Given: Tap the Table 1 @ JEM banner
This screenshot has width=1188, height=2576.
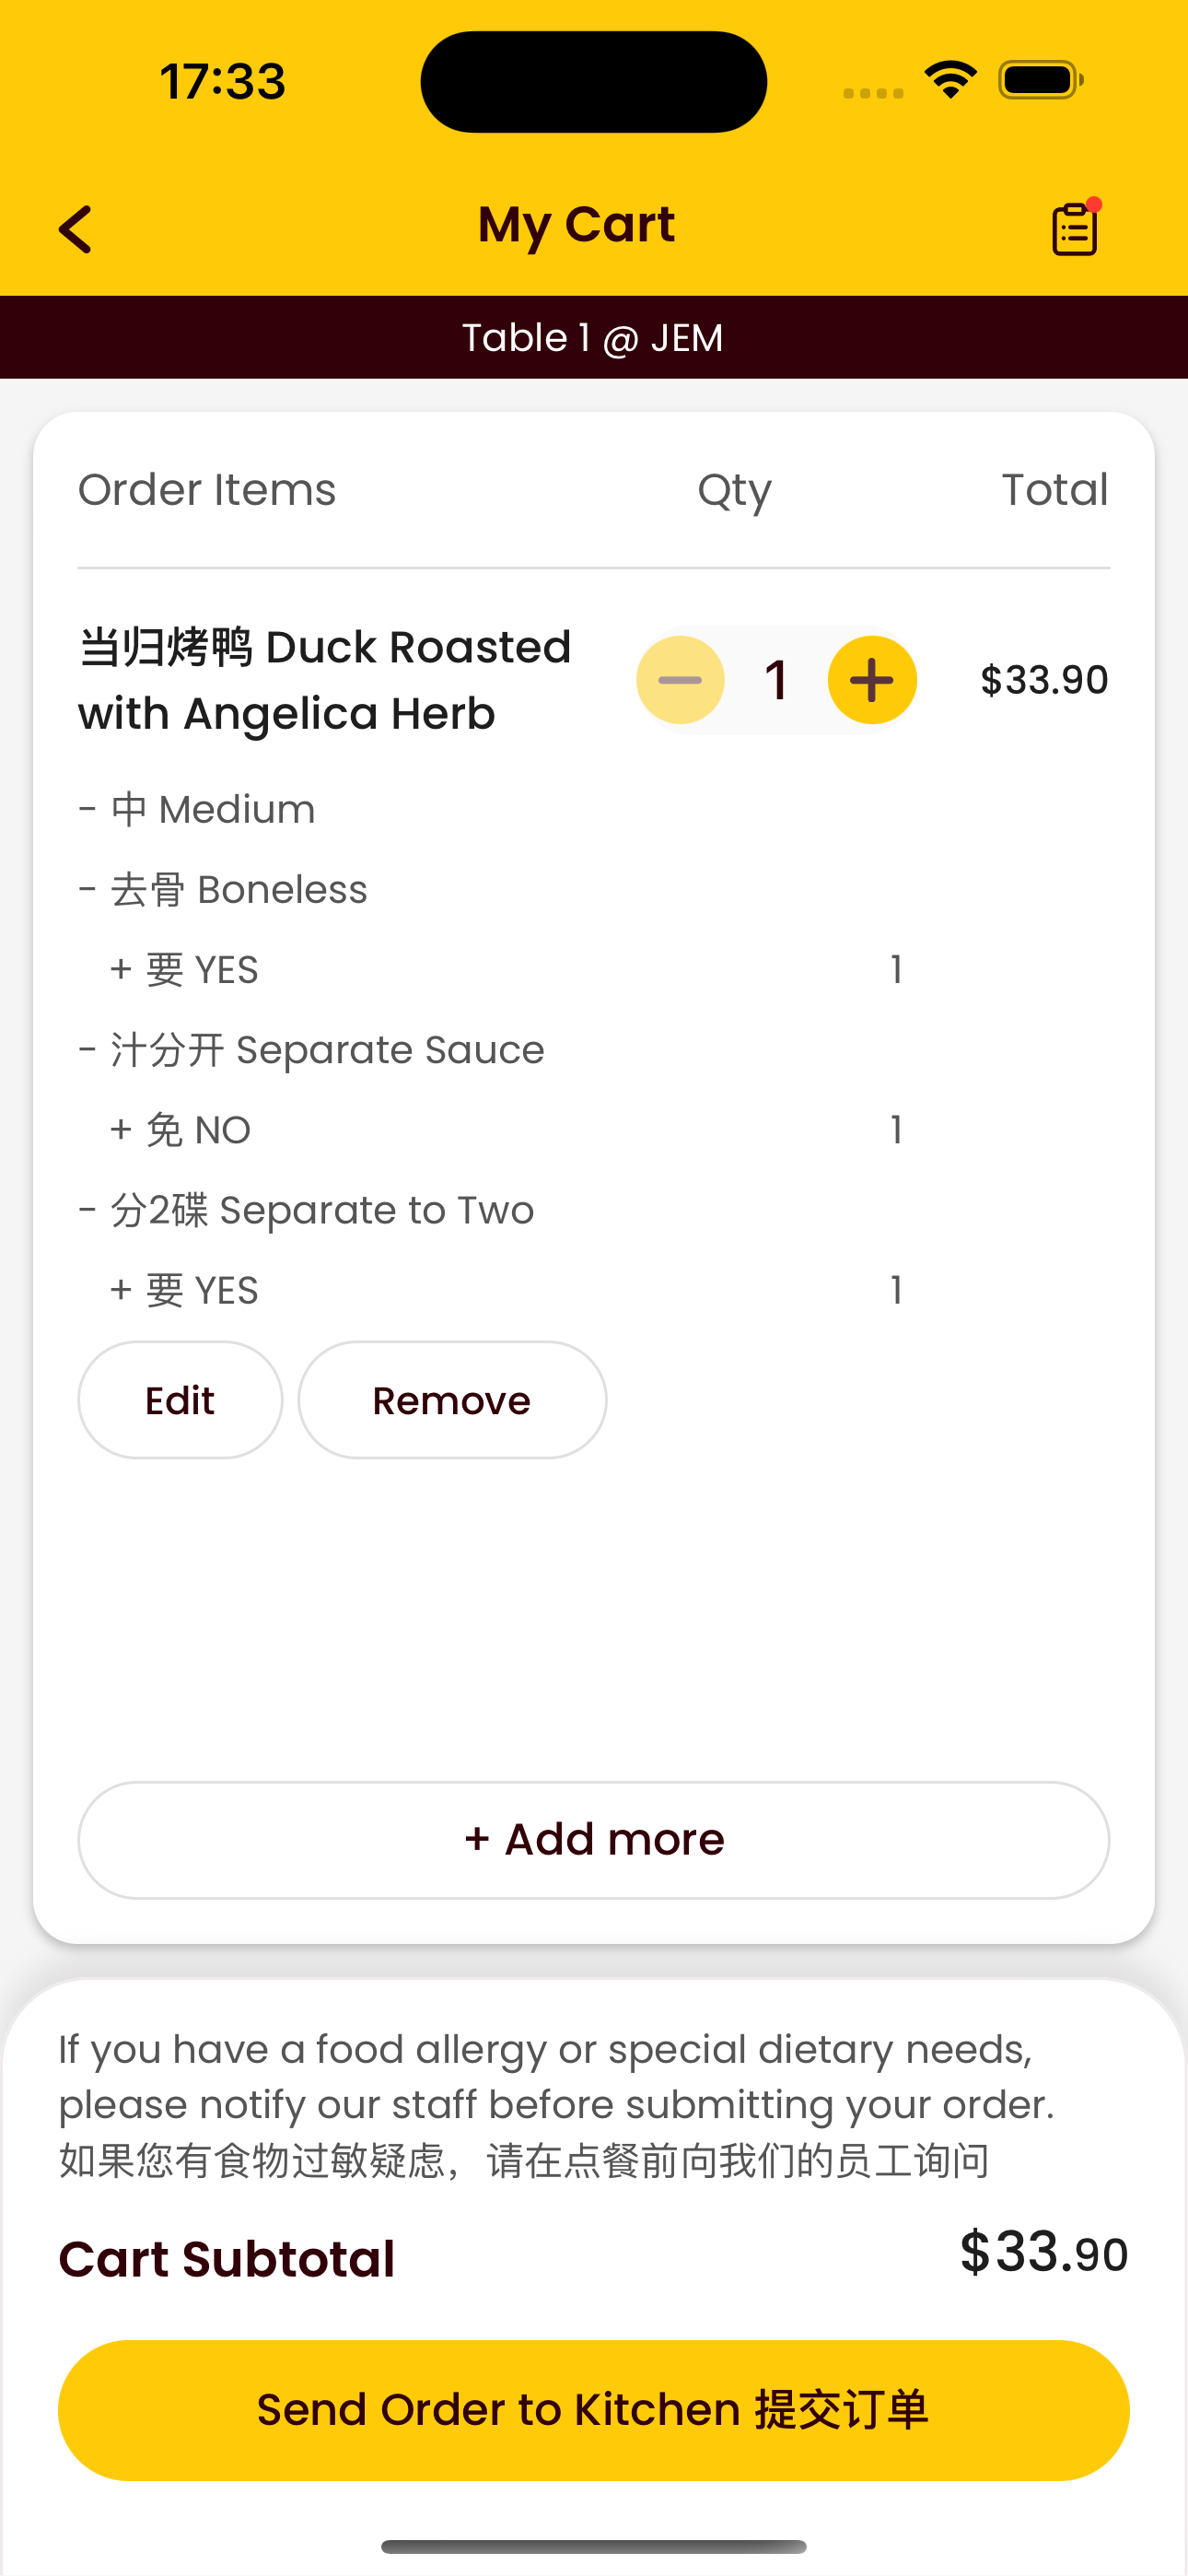Looking at the screenshot, I should [x=594, y=337].
